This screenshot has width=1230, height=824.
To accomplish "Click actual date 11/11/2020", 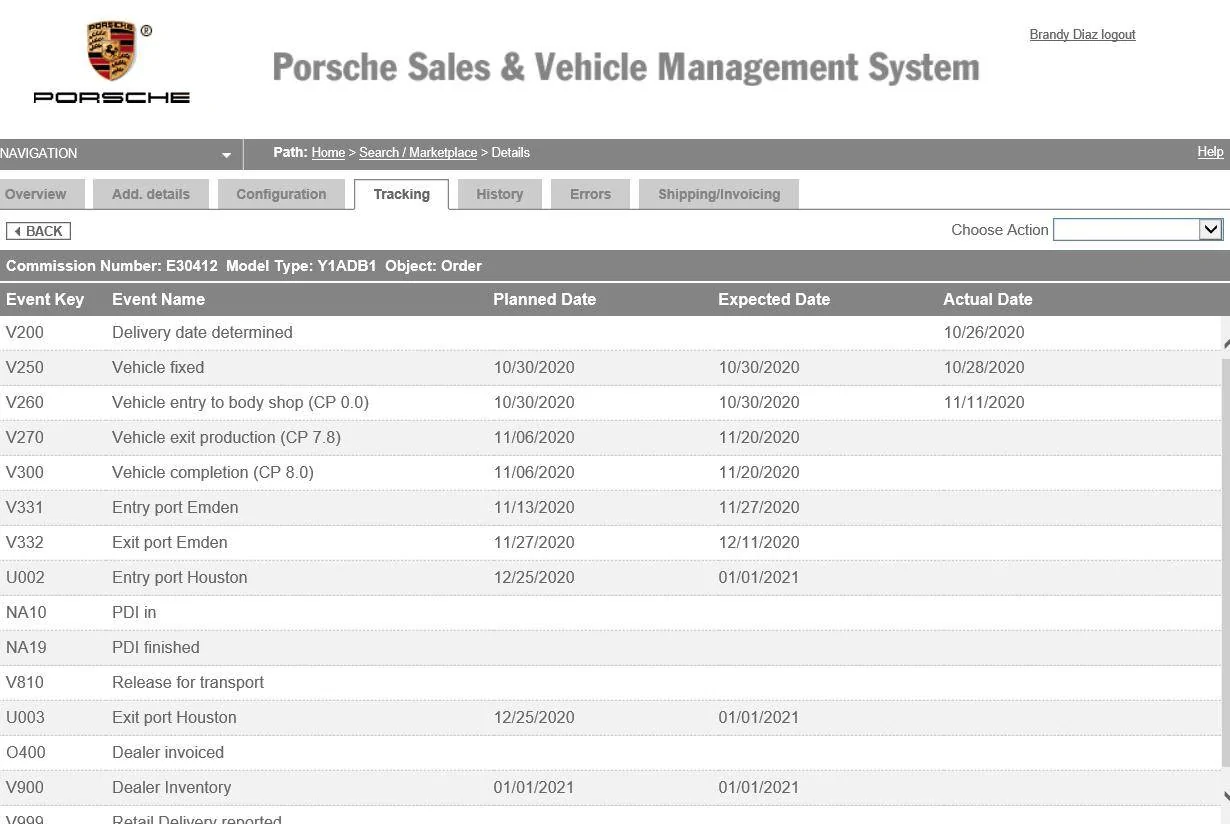I will pos(984,402).
